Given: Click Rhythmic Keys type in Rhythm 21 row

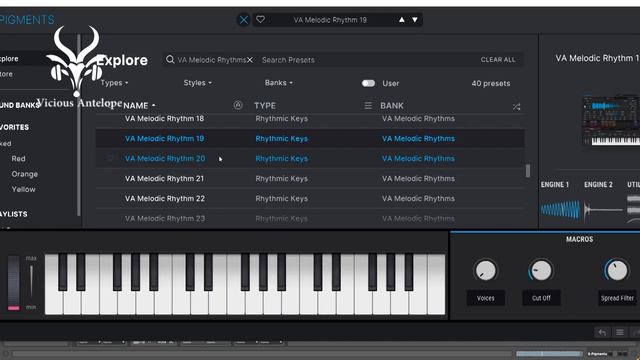Looking at the screenshot, I should (x=282, y=179).
